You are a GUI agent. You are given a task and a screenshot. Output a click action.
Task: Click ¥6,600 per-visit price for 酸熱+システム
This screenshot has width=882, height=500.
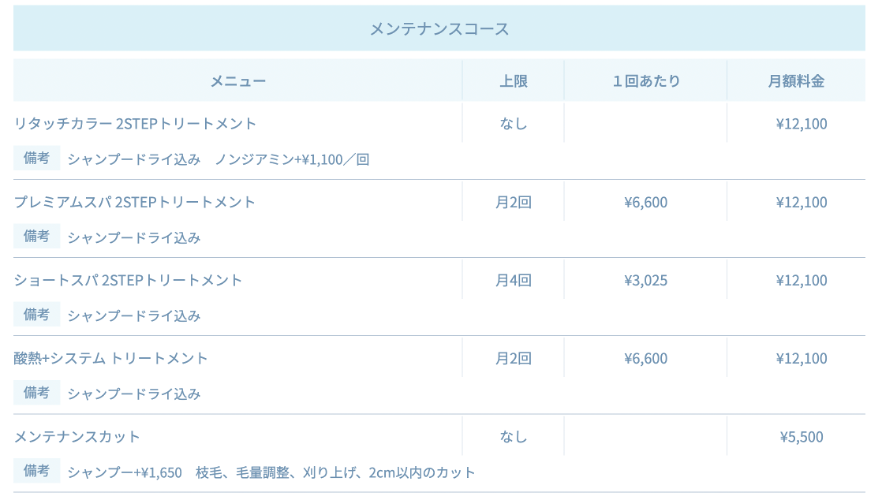645,358
